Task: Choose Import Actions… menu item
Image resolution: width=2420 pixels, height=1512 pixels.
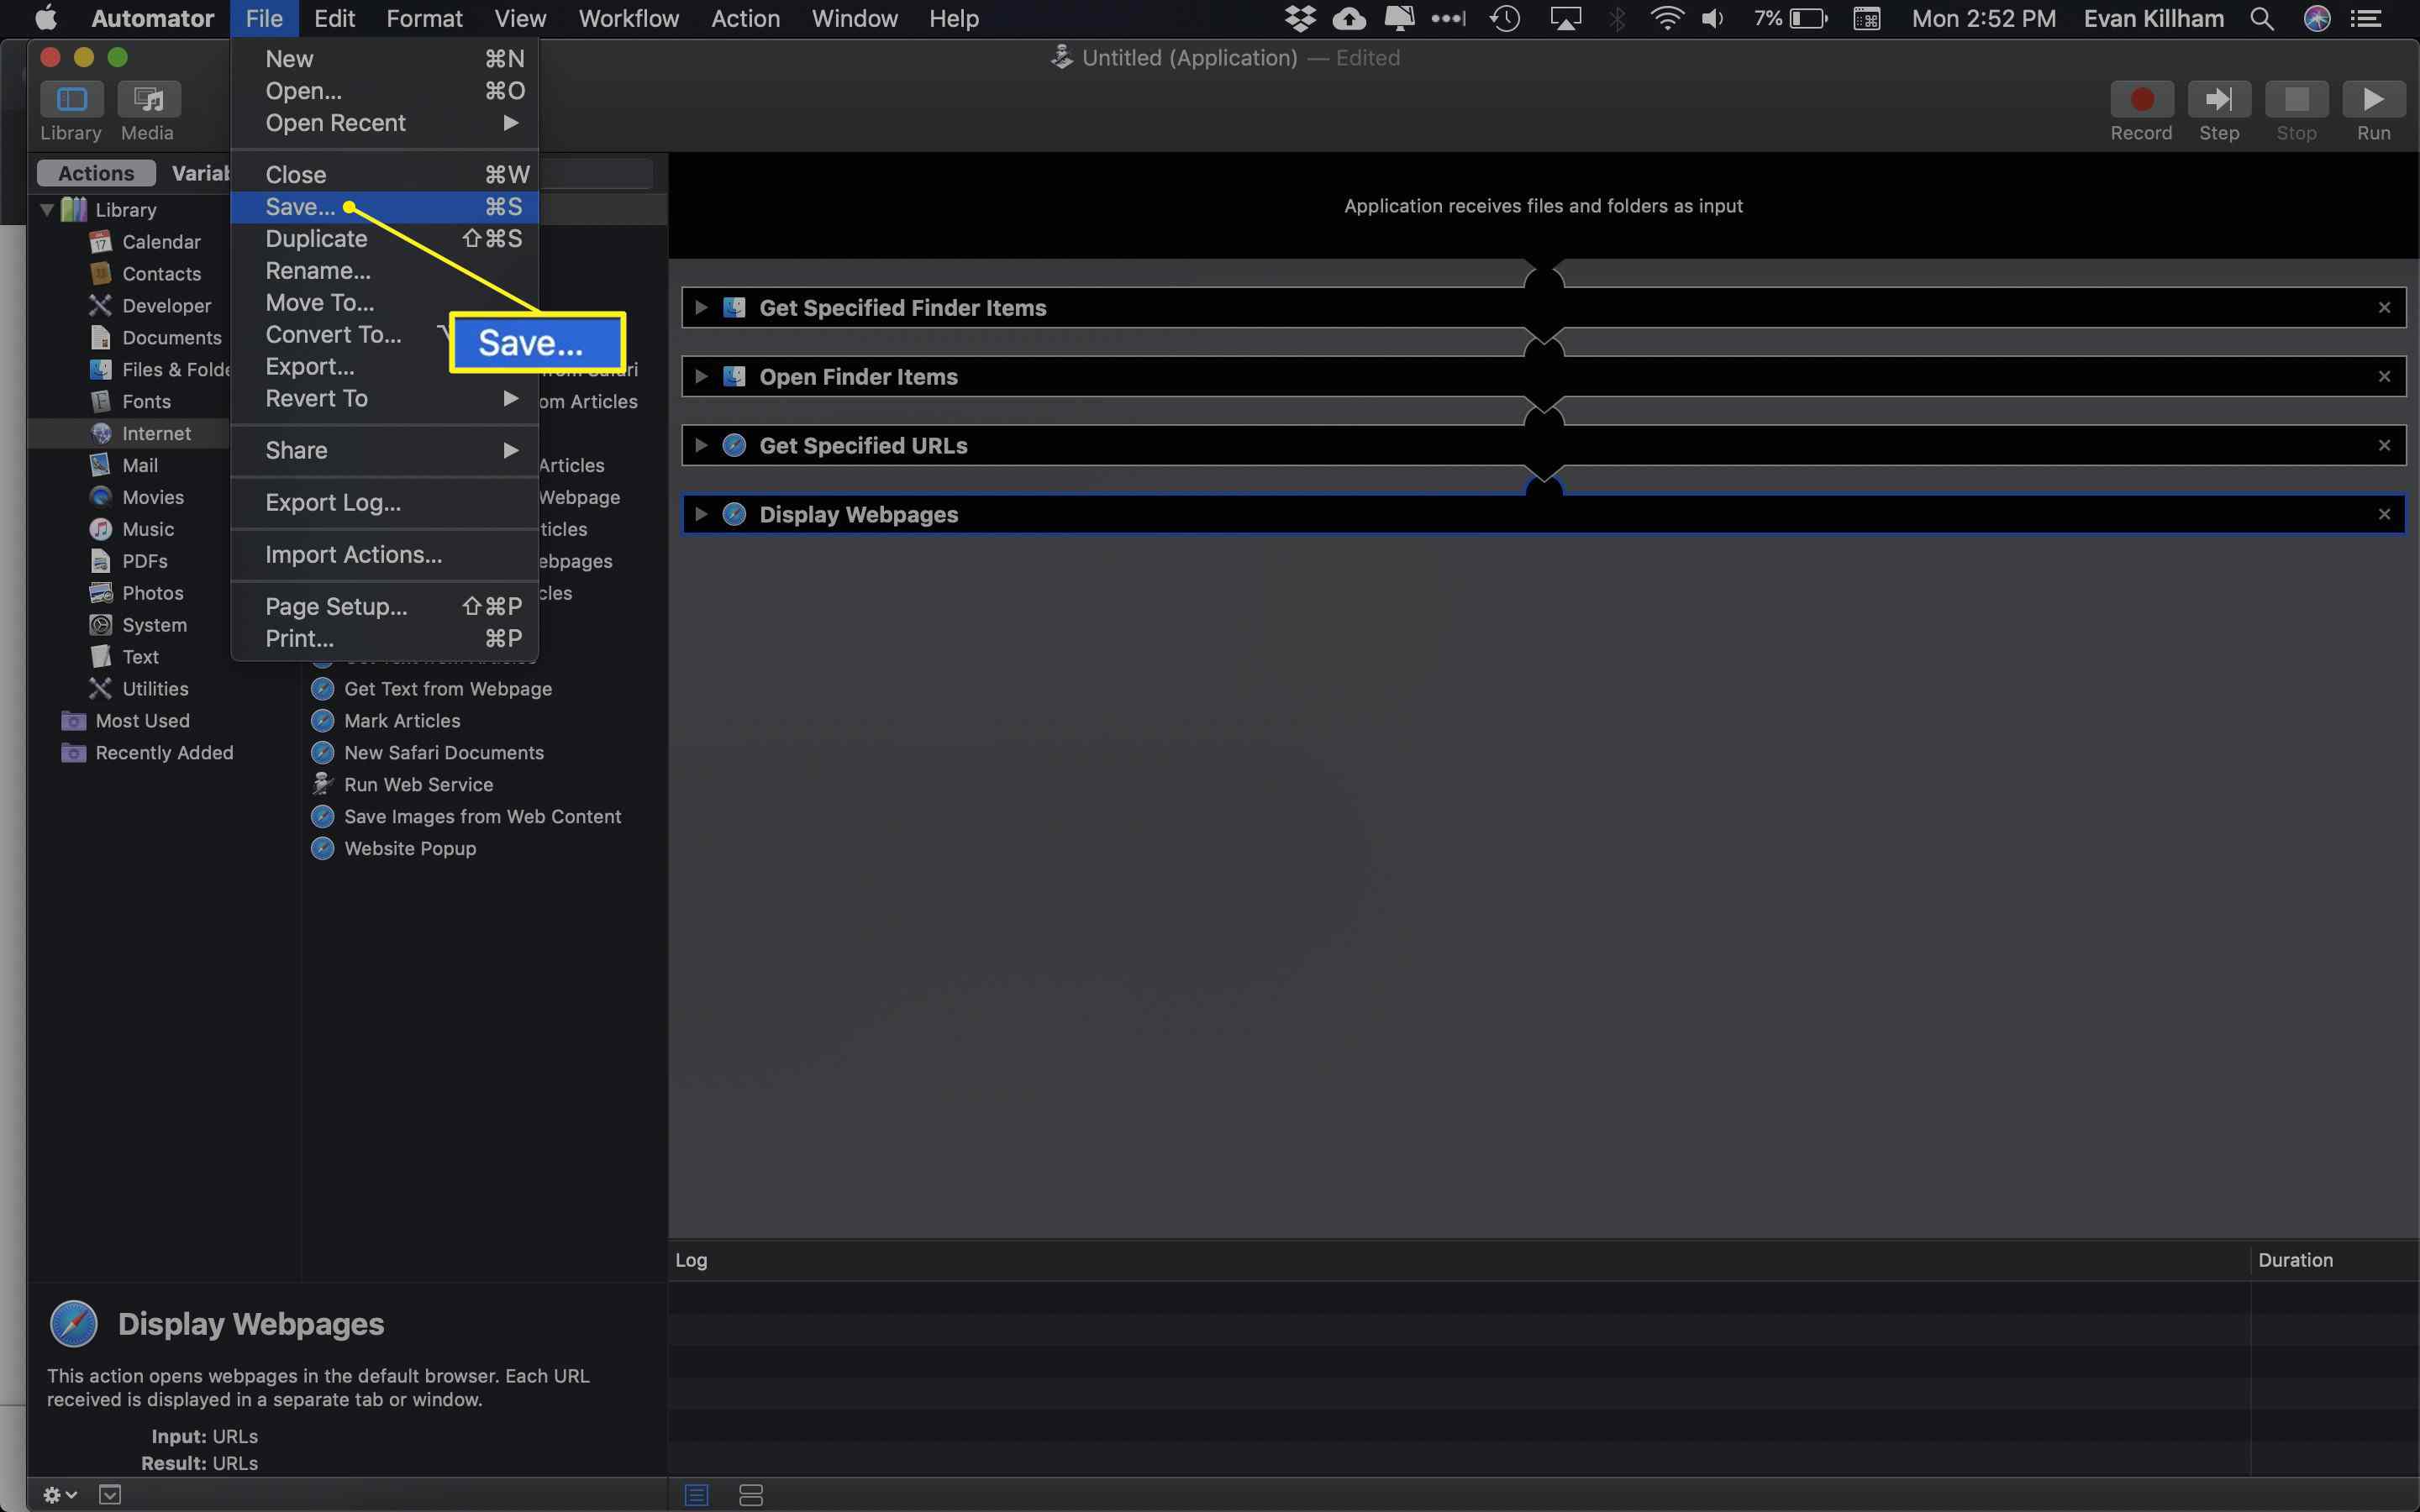Action: (385, 555)
